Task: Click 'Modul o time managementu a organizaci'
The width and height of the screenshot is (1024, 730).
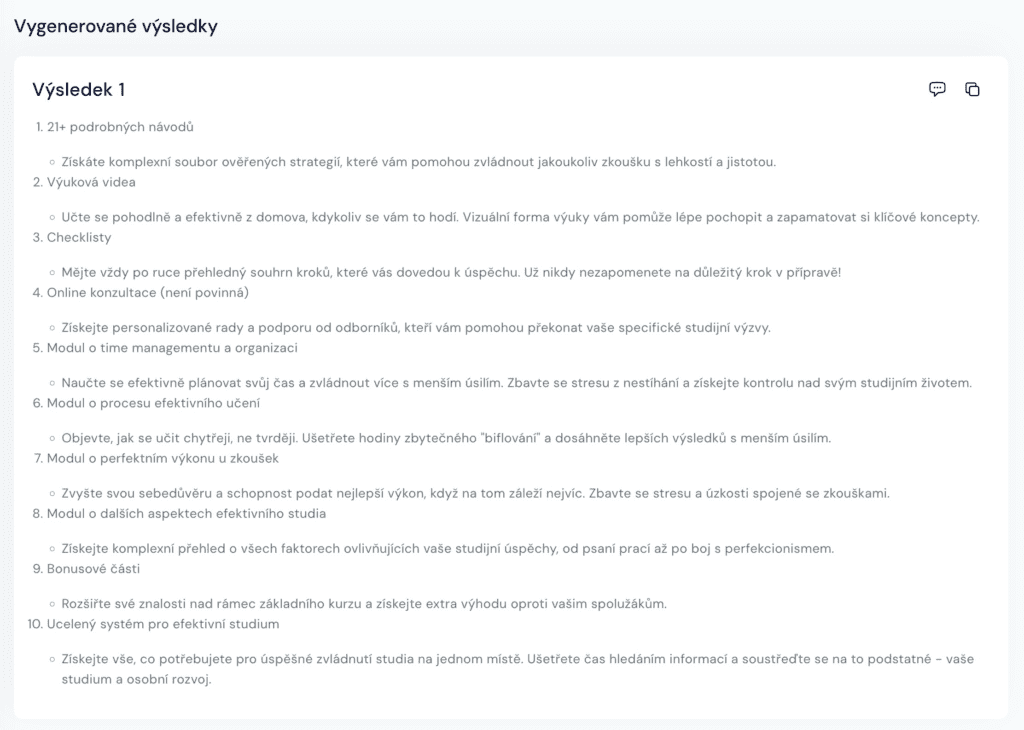Action: 172,348
